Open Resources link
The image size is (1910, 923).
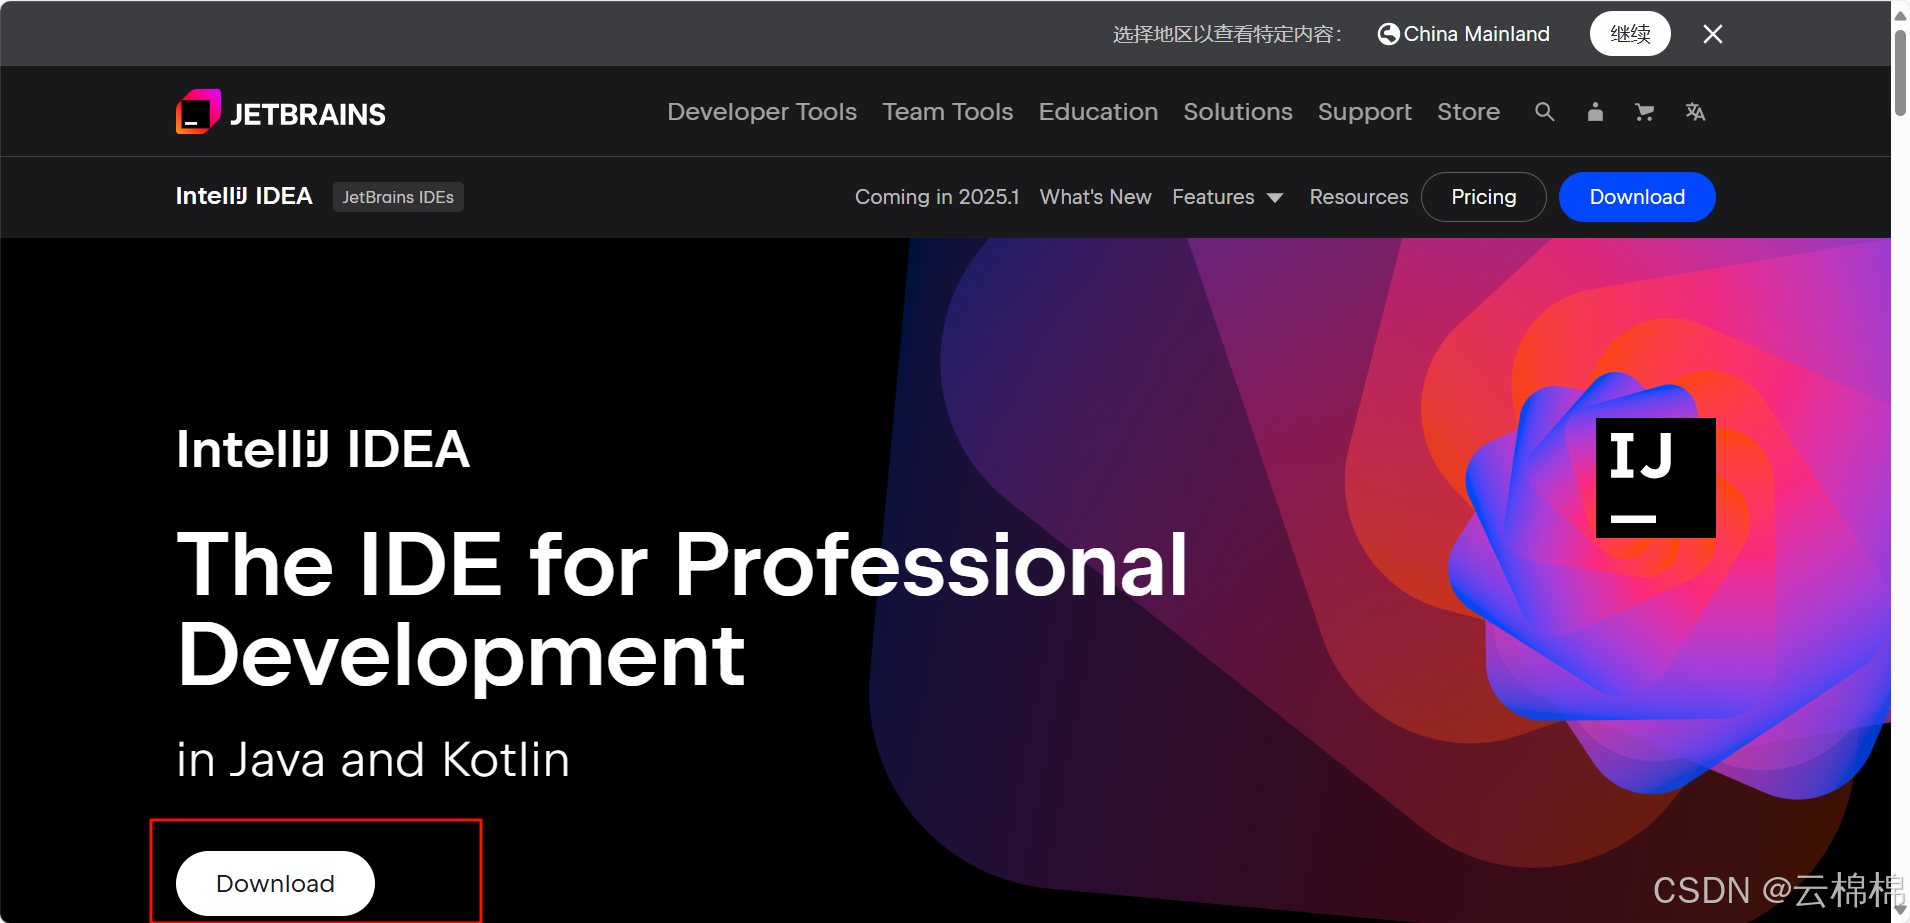pos(1359,197)
